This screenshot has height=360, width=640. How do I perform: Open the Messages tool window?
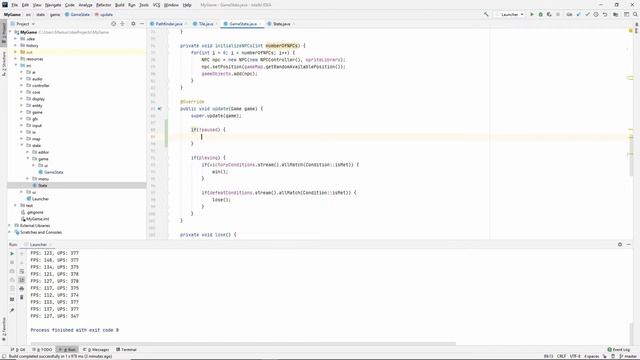pyautogui.click(x=96, y=349)
